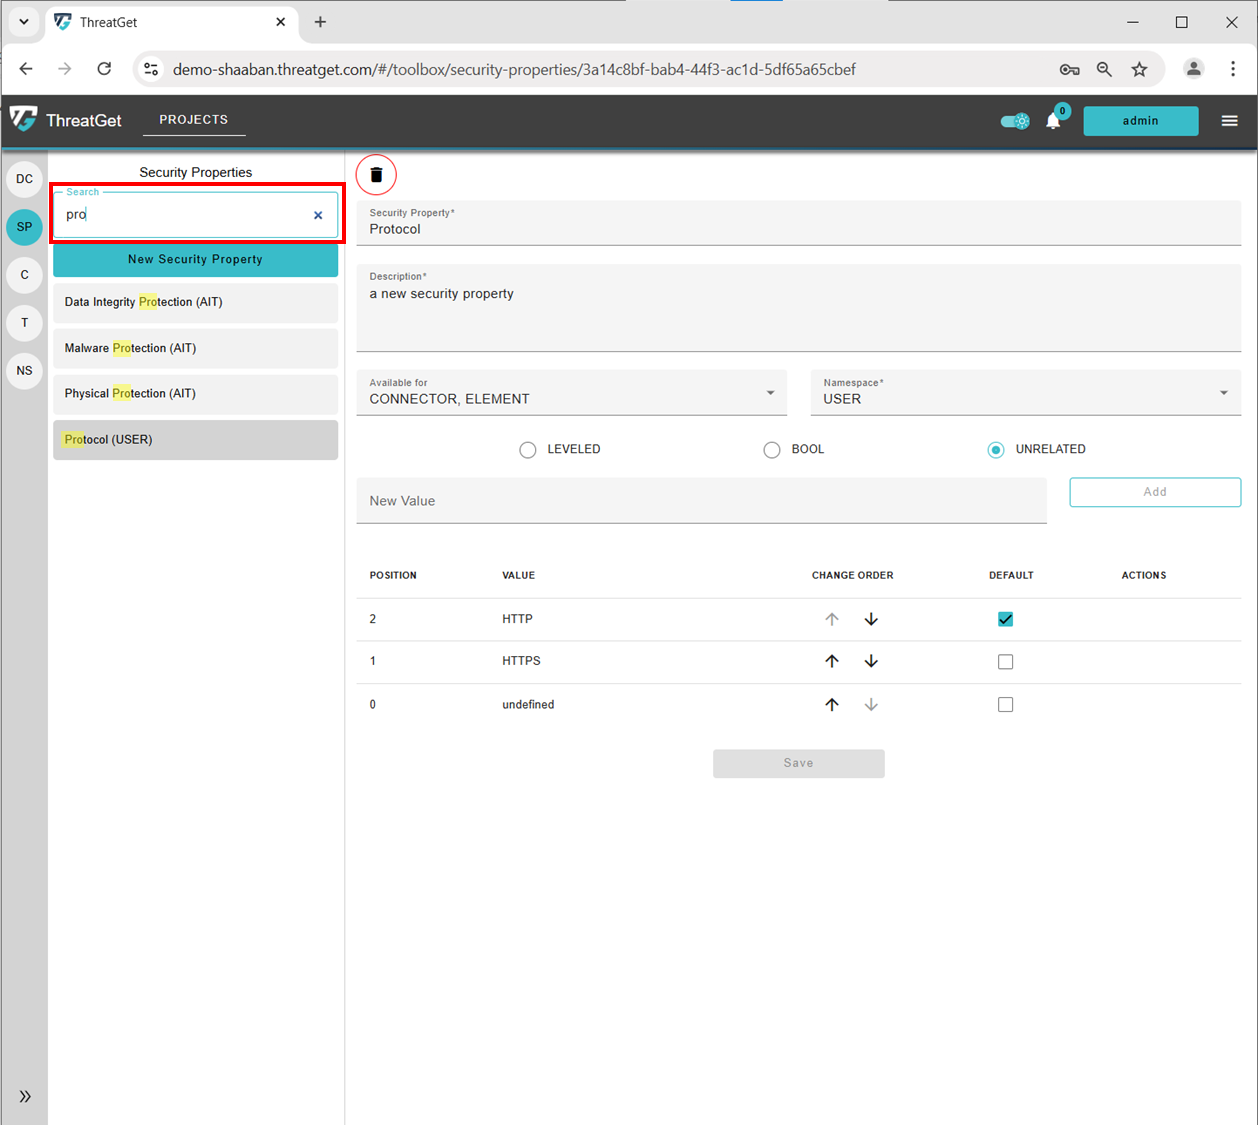
Task: Open the DC sidebar section
Action: (25, 179)
